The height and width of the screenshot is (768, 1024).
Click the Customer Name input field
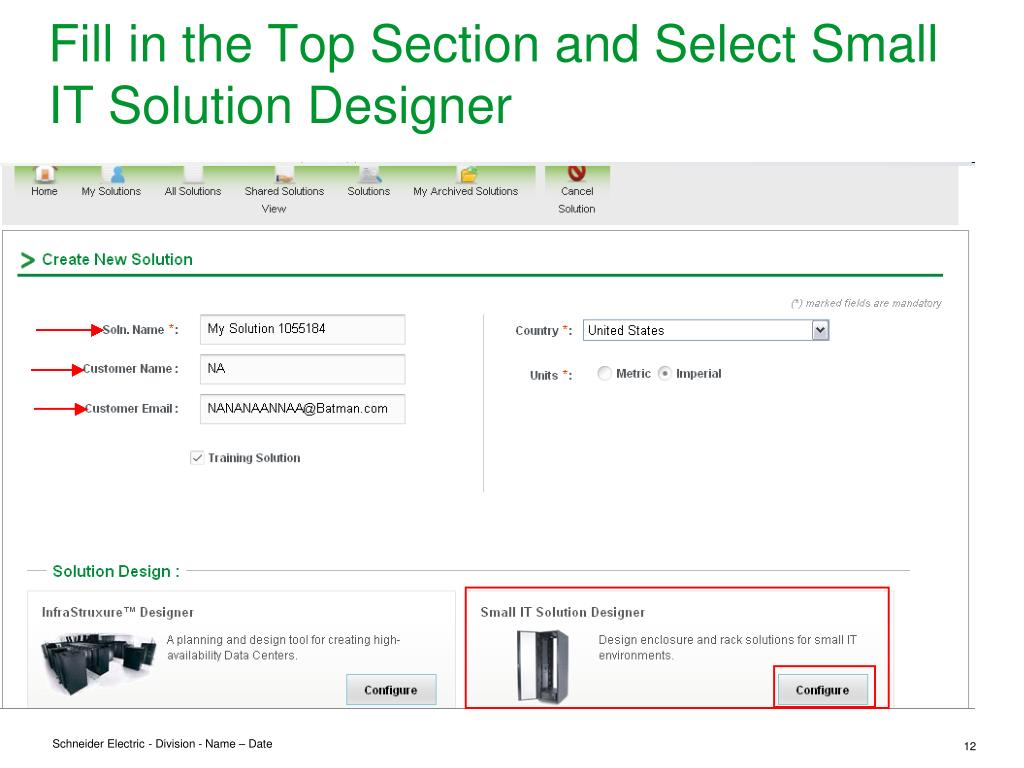(x=302, y=369)
